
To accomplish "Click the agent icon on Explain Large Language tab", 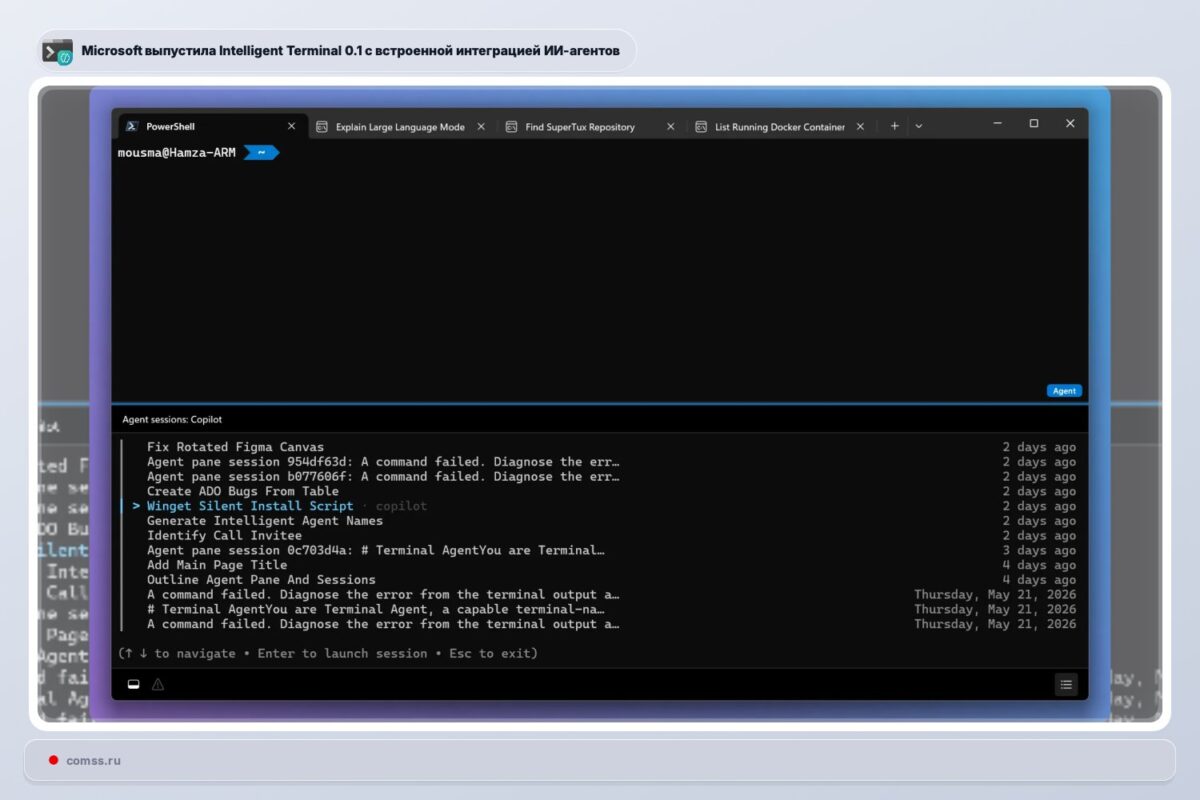I will (322, 127).
